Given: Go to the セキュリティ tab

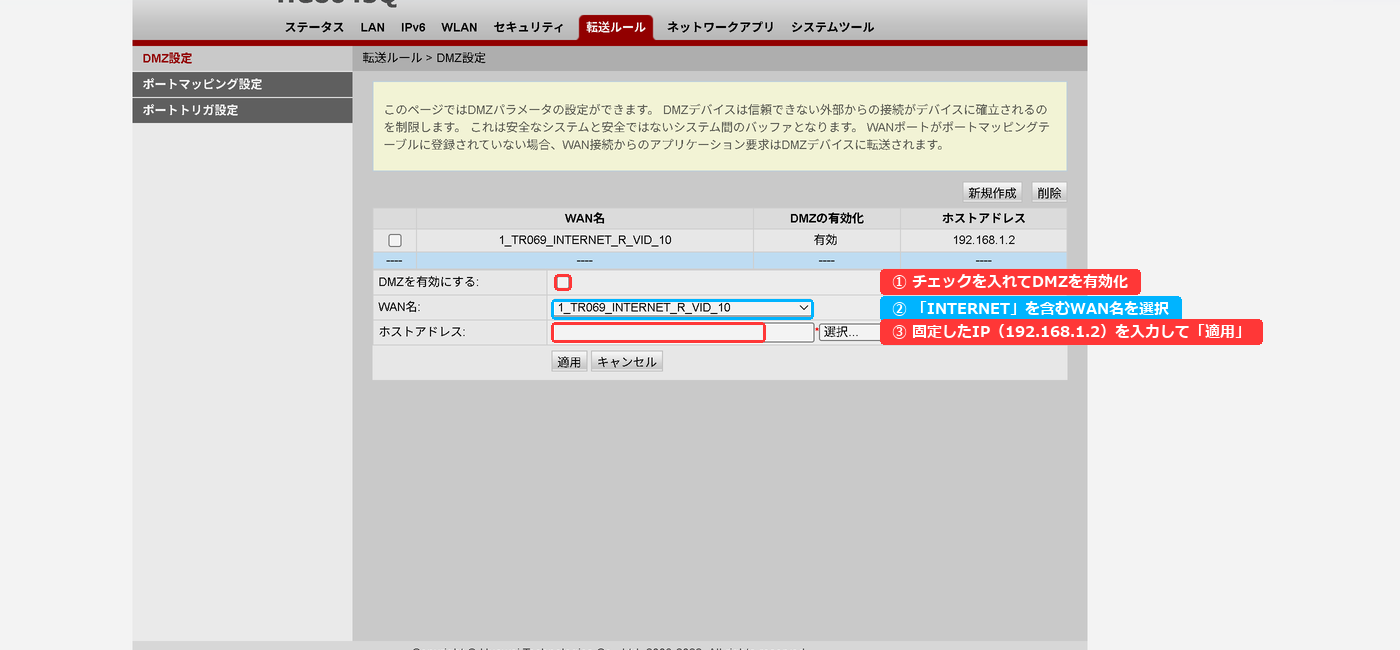Looking at the screenshot, I should (528, 28).
